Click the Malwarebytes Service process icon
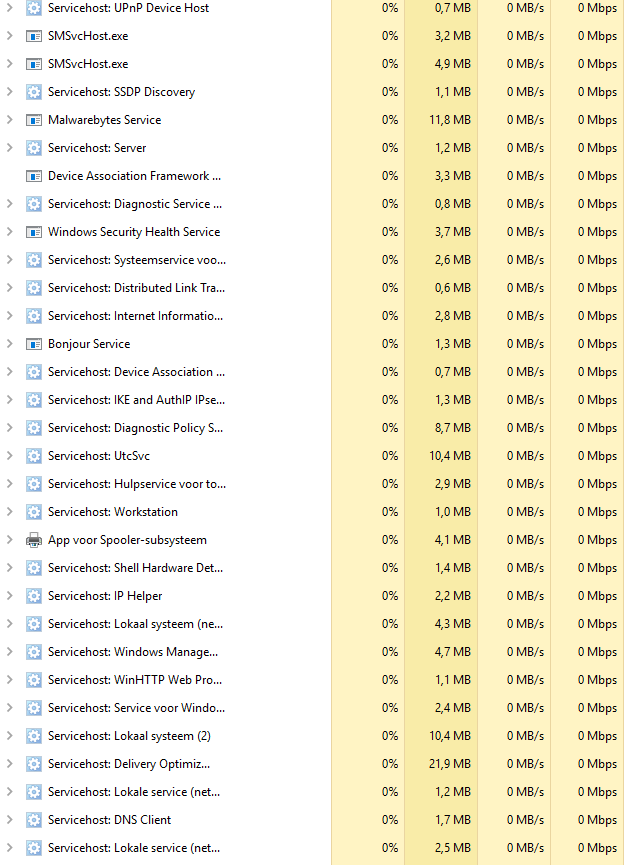641x865 pixels. (x=34, y=120)
